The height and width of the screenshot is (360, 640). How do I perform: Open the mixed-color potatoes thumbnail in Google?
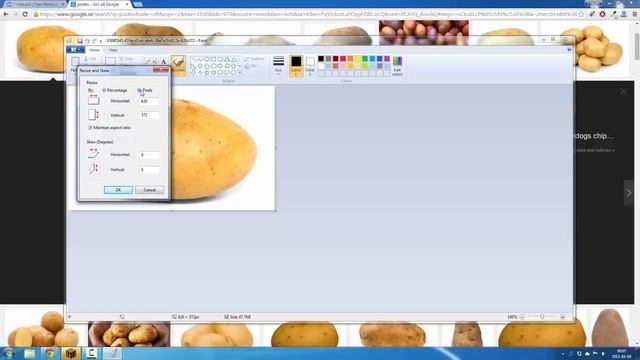pyautogui.click(x=424, y=33)
